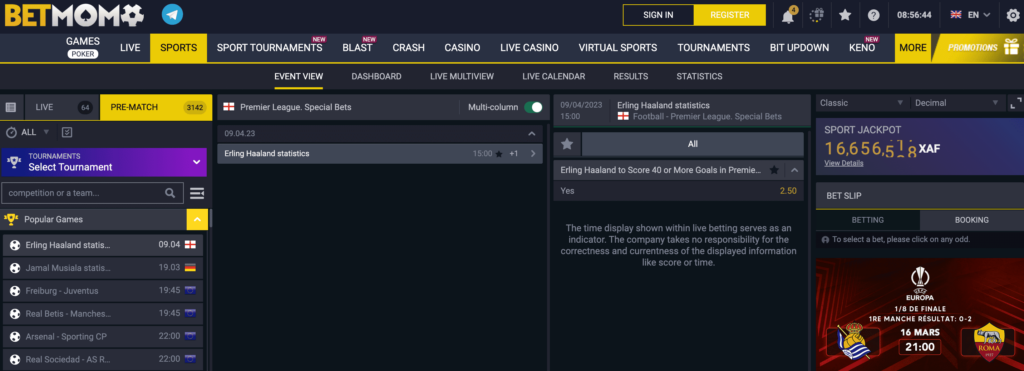Screen dimensions: 1024x371
Task: Open the list filter icon beside search
Action: (x=197, y=193)
